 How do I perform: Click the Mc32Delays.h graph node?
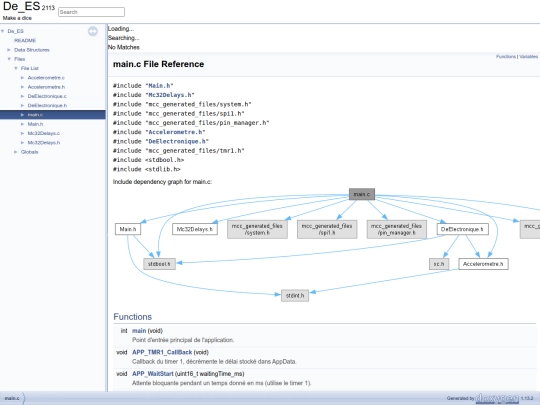(195, 229)
